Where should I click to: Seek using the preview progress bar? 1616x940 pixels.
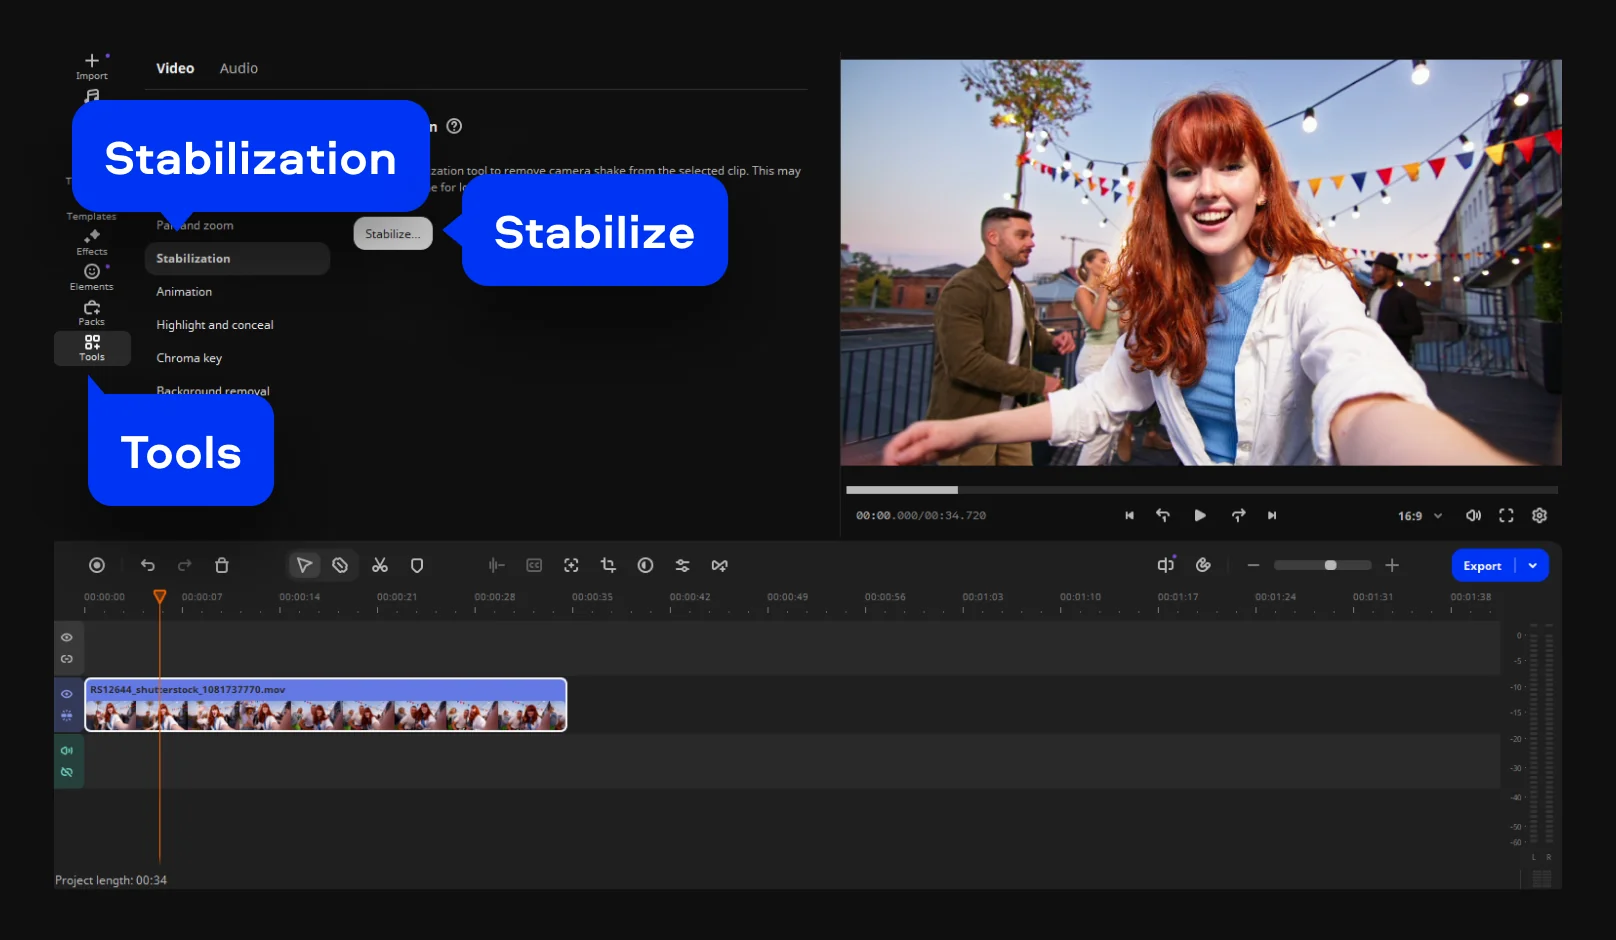(1202, 490)
